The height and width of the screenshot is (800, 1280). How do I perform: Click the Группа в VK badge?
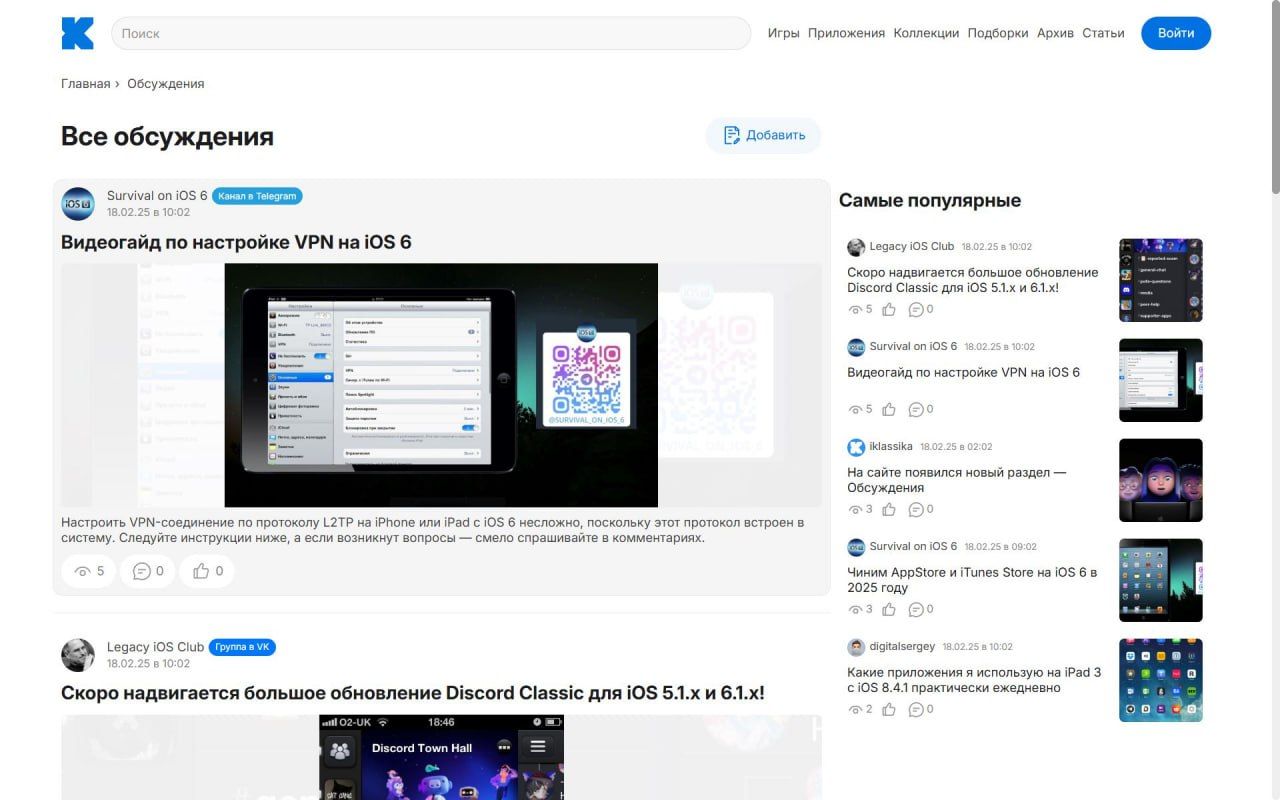coord(242,647)
